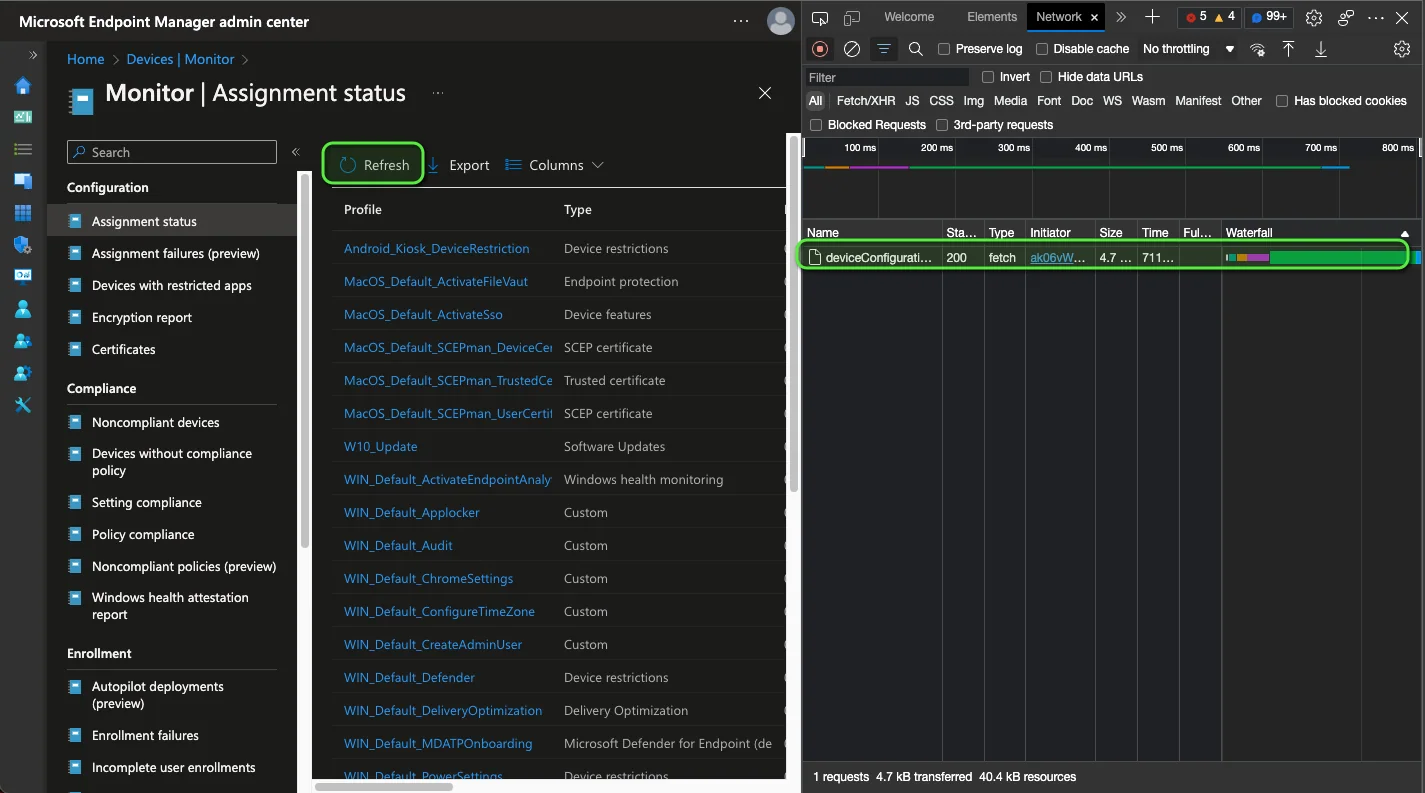Image resolution: width=1425 pixels, height=793 pixels.
Task: Open the Columns dropdown
Action: pos(554,165)
